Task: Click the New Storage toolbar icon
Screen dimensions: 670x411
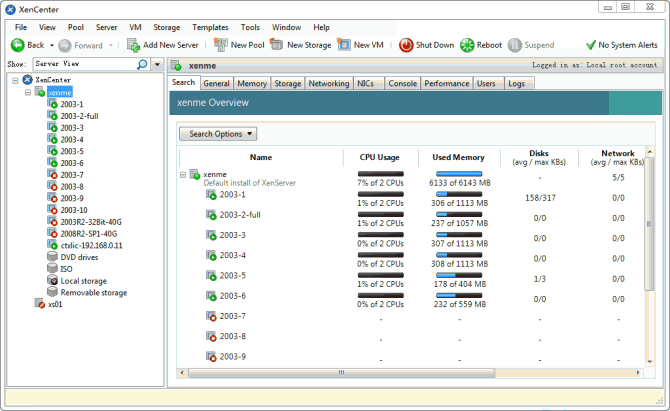Action: [277, 44]
